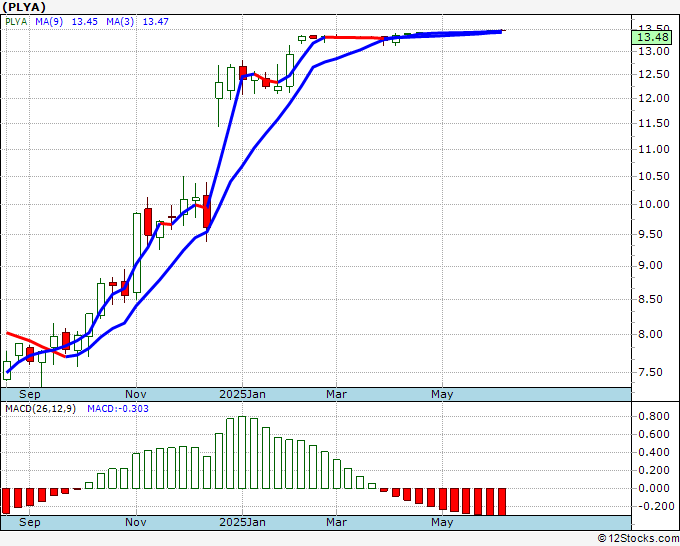
Task: Click Nov on the MACD panel date axis
Action: point(136,522)
